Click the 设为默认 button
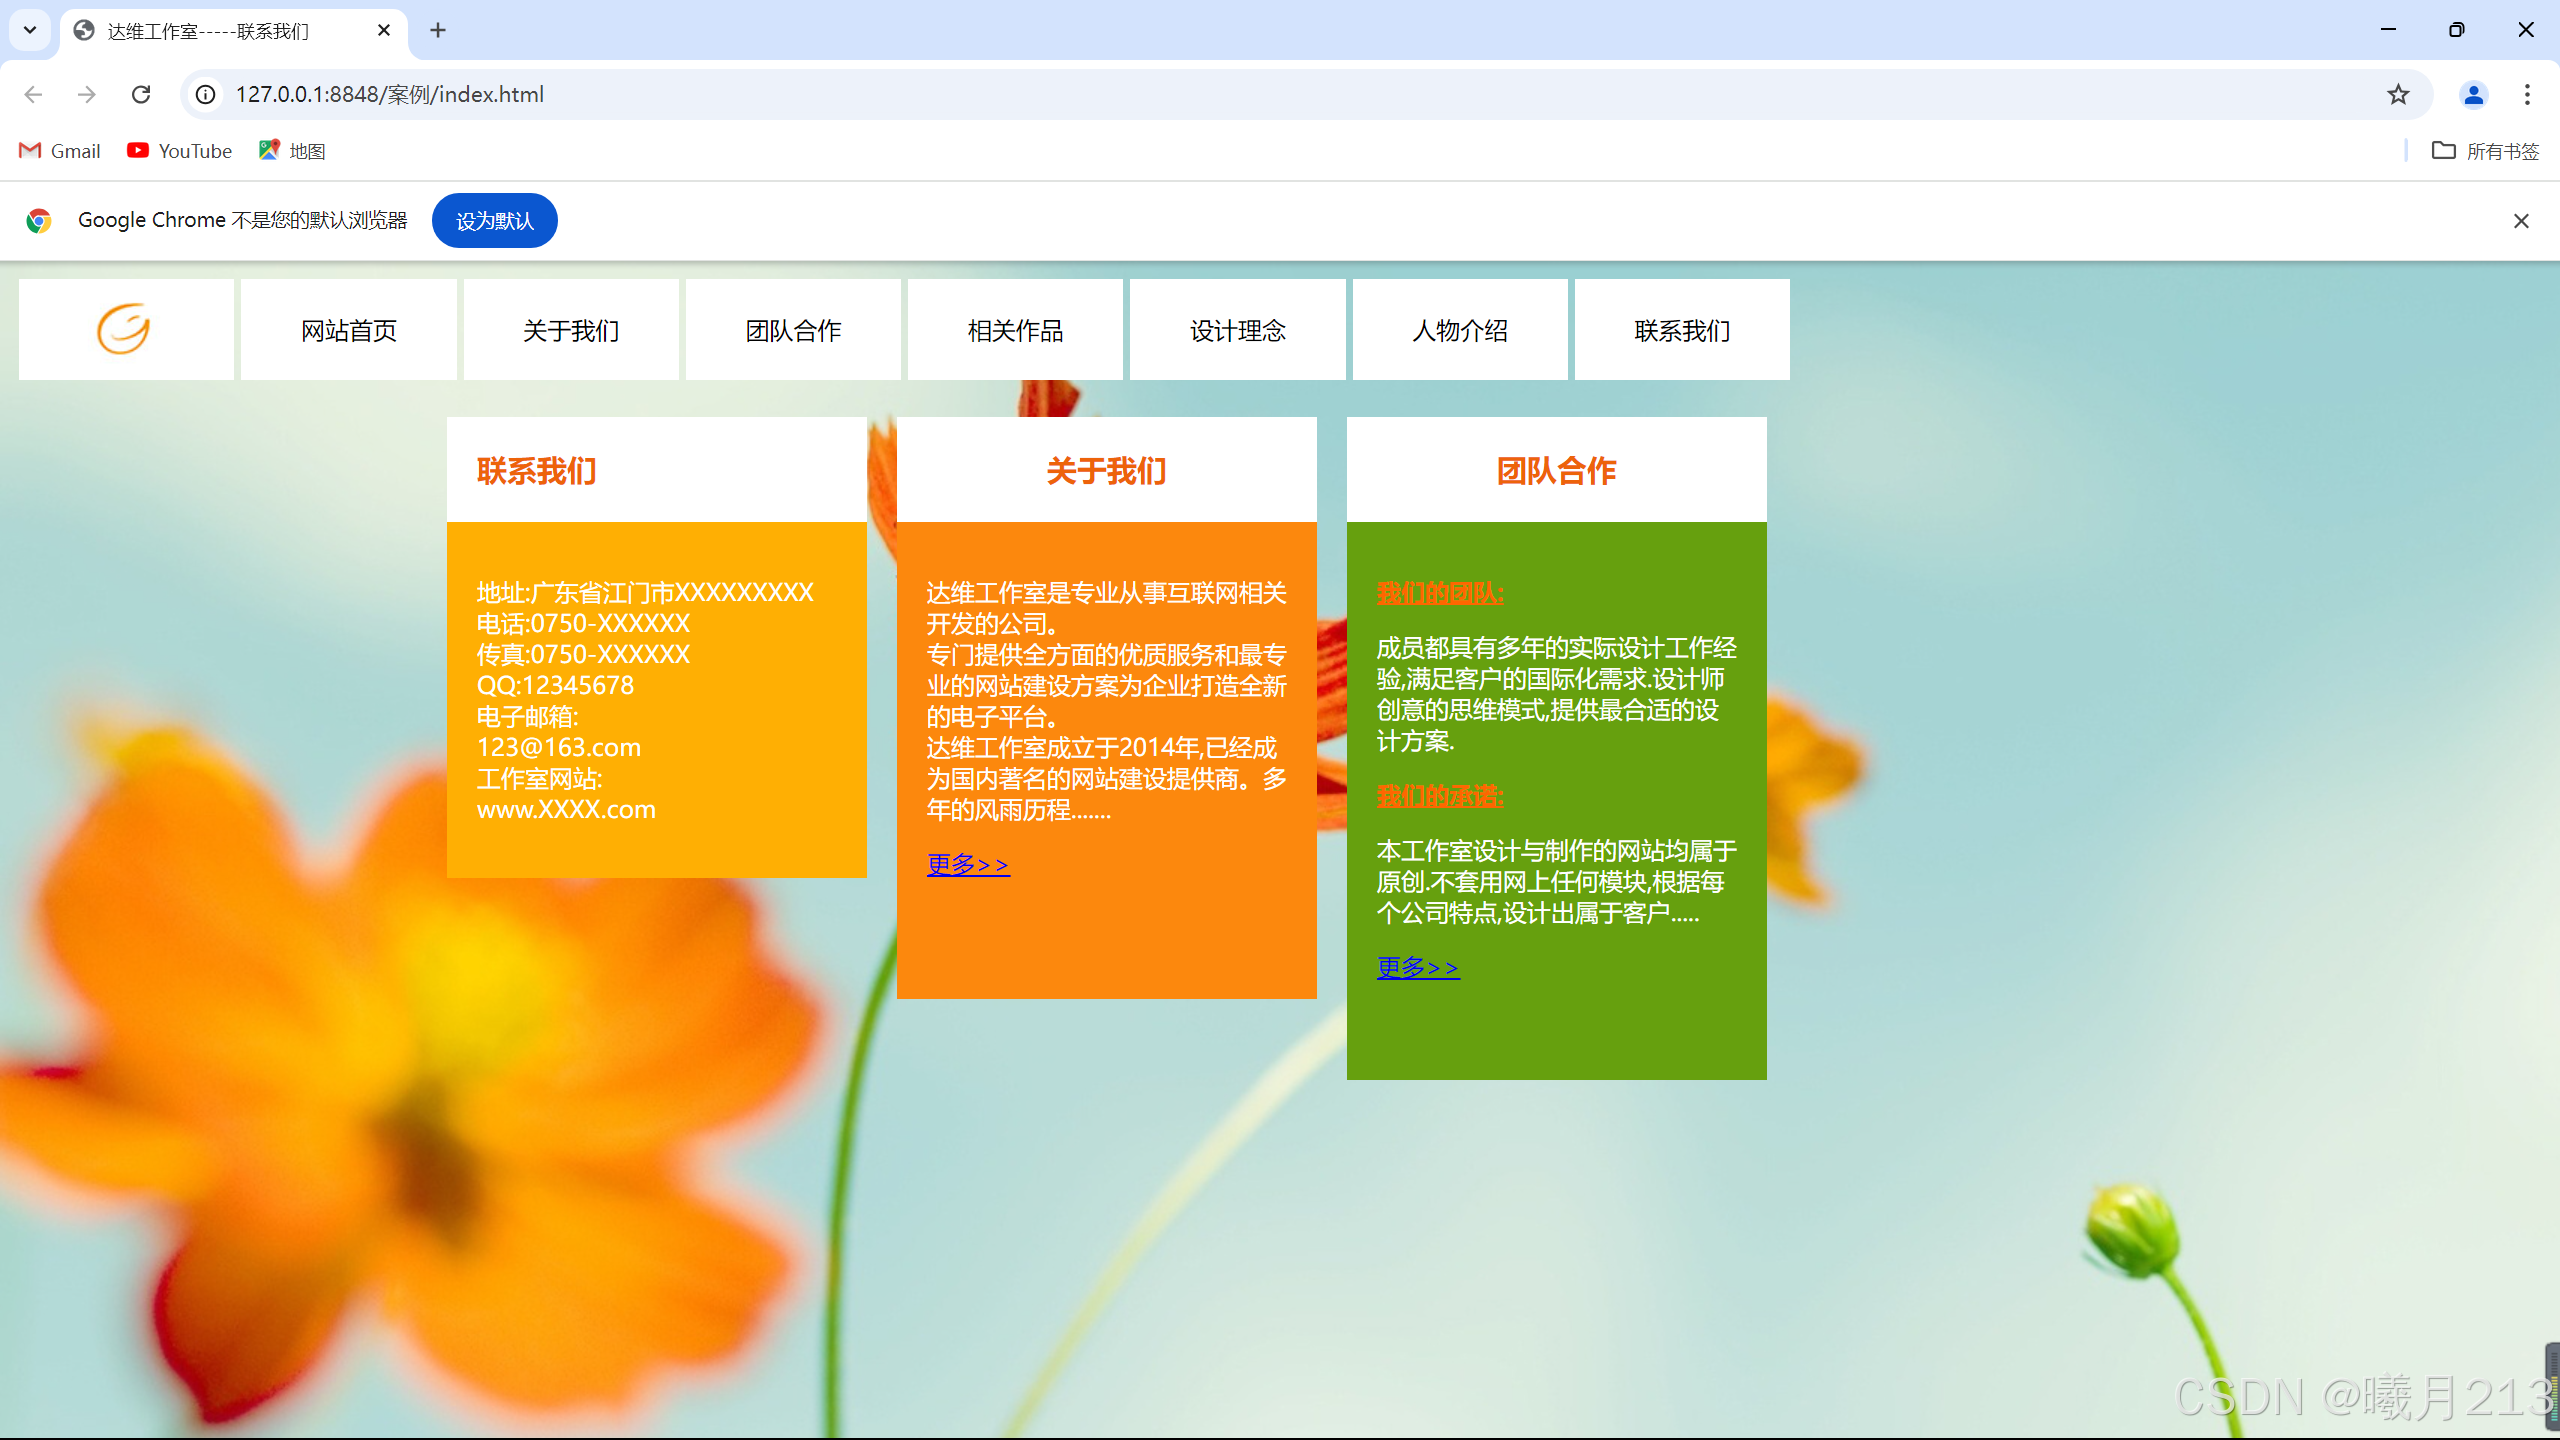Image resolution: width=2560 pixels, height=1440 pixels. click(x=495, y=221)
